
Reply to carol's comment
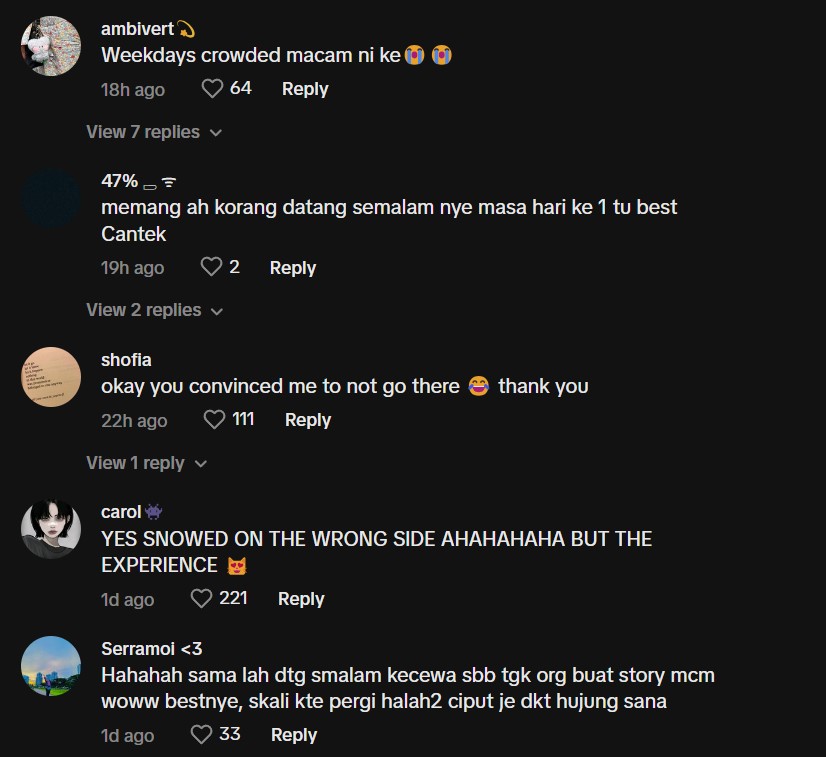(301, 599)
